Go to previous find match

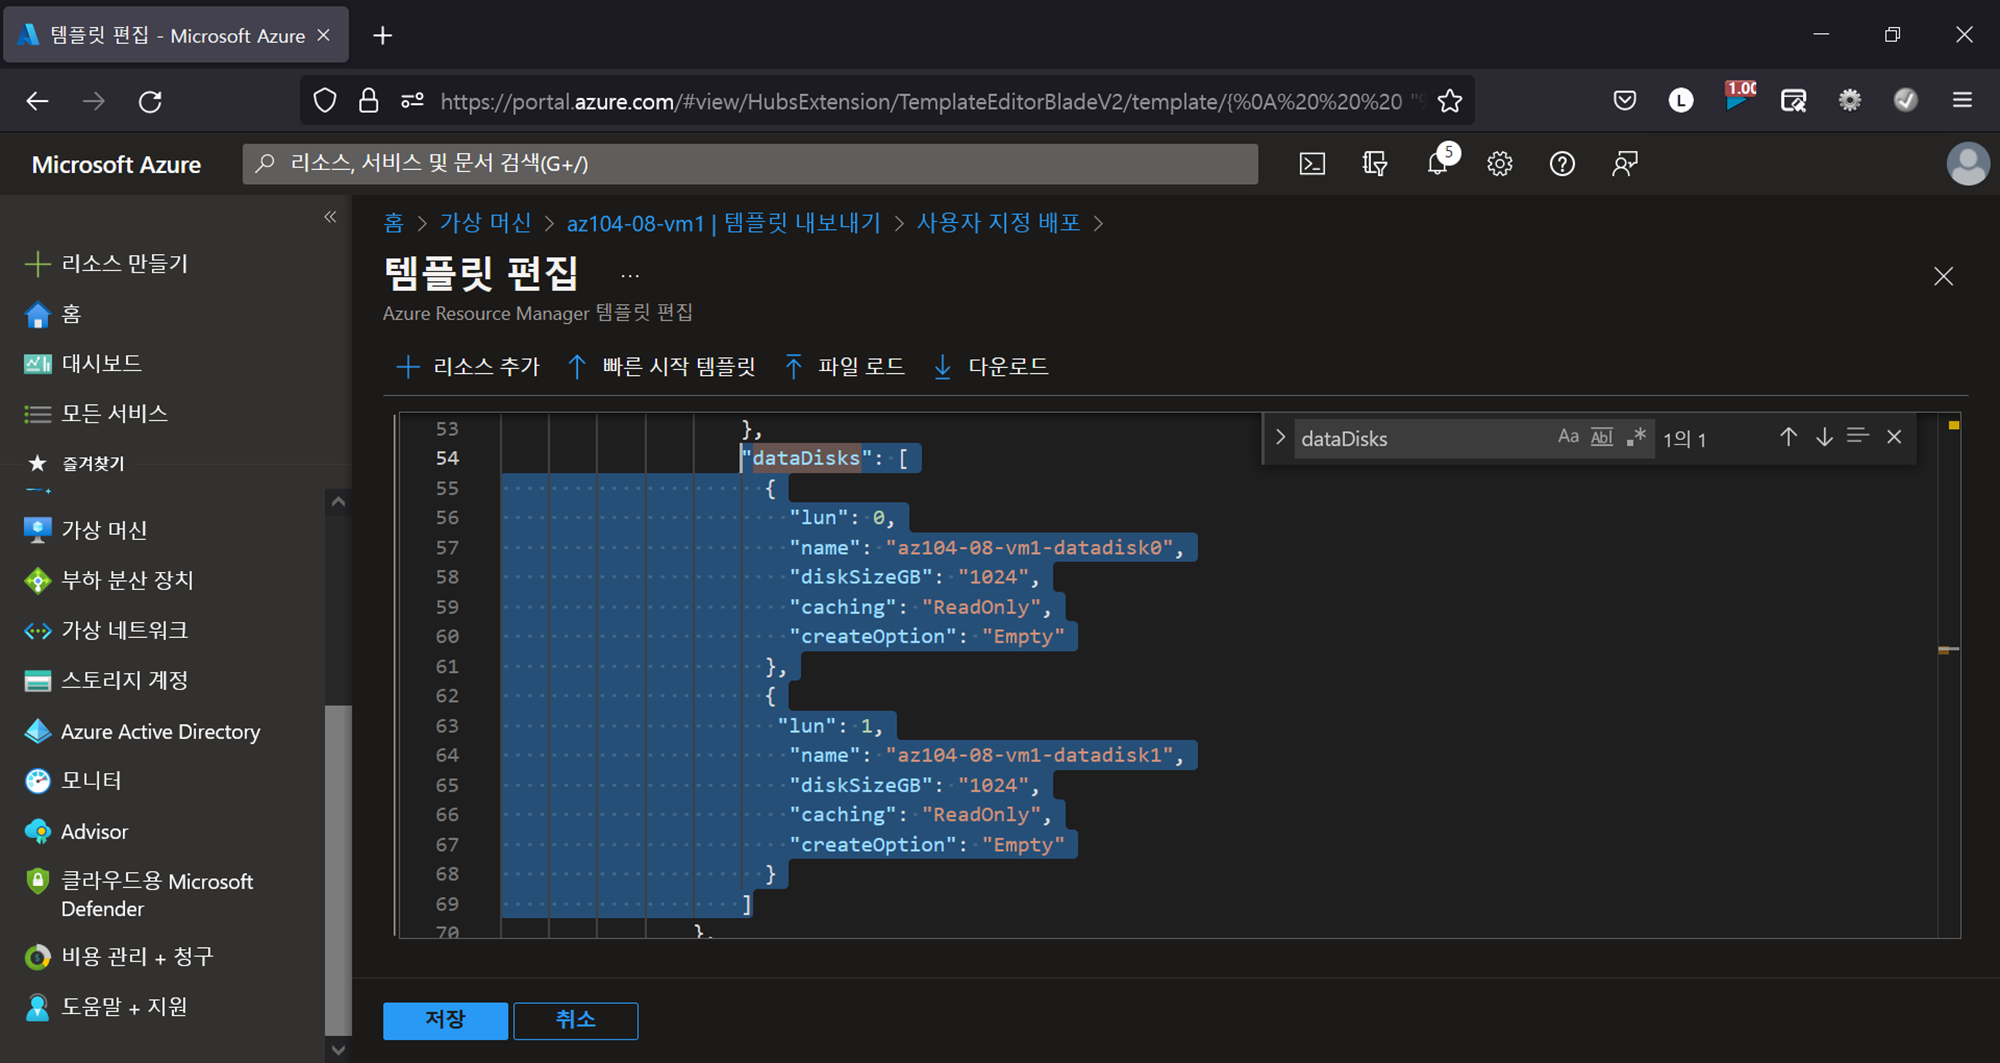1788,437
